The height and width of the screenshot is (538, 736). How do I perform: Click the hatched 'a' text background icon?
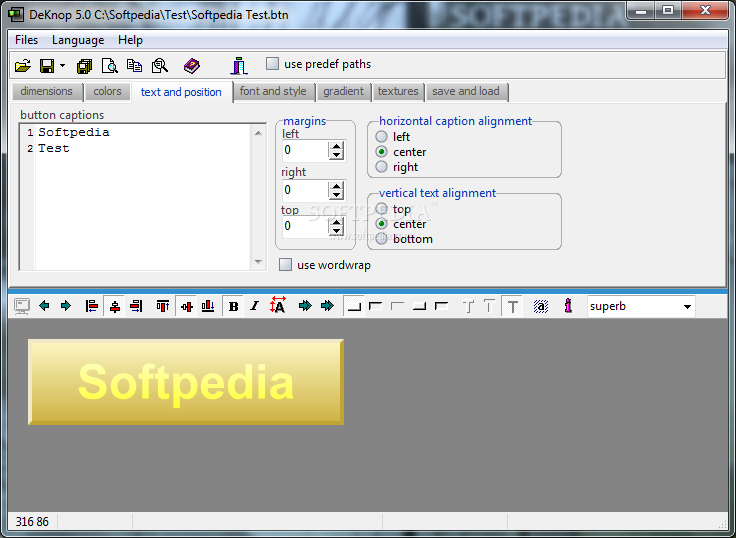[x=541, y=307]
